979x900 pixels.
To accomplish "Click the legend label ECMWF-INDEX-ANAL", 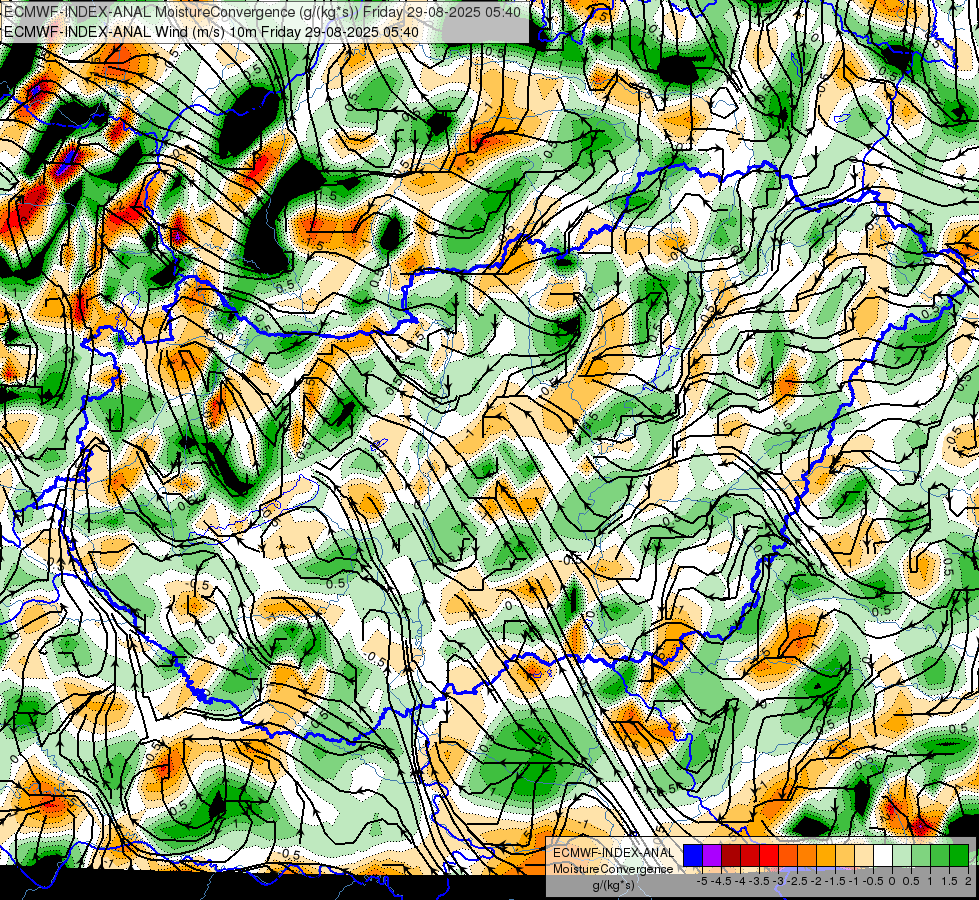I will pos(613,853).
